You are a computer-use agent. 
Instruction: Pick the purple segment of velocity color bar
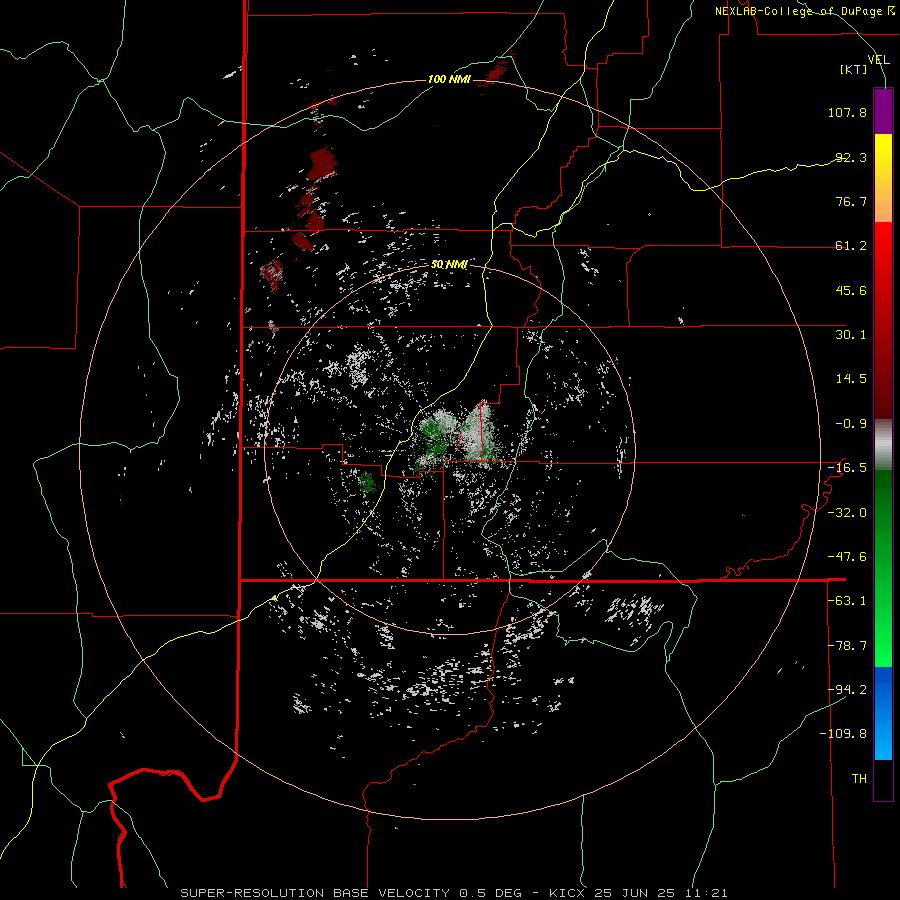[x=883, y=111]
